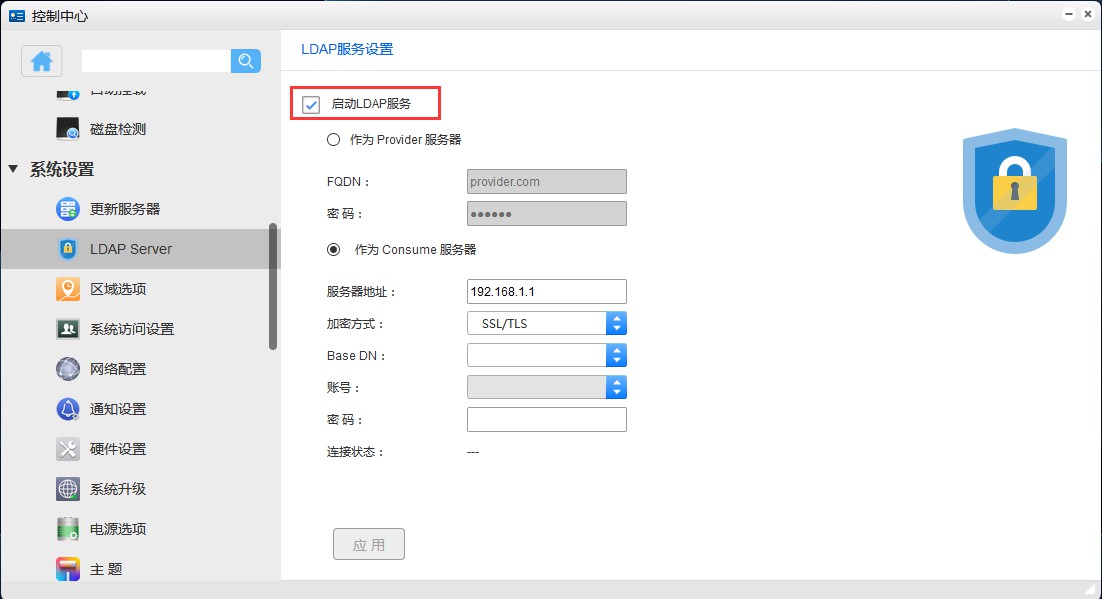The image size is (1102, 599).
Task: Click the 硬件设置 tools icon
Action: coord(68,449)
